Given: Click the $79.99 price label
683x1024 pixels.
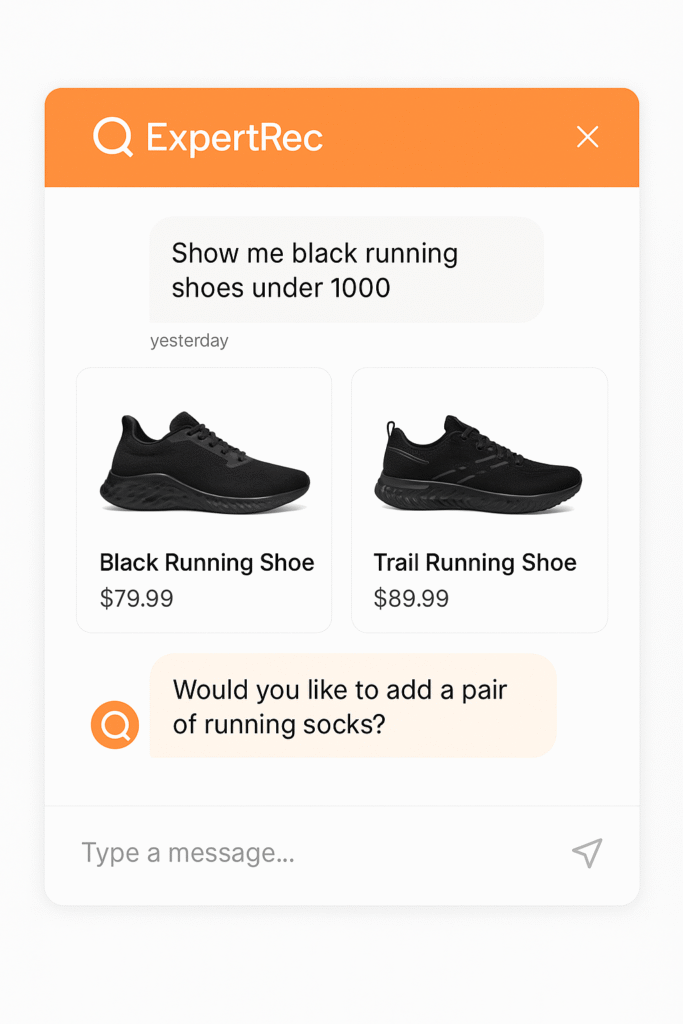Looking at the screenshot, I should pyautogui.click(x=137, y=599).
